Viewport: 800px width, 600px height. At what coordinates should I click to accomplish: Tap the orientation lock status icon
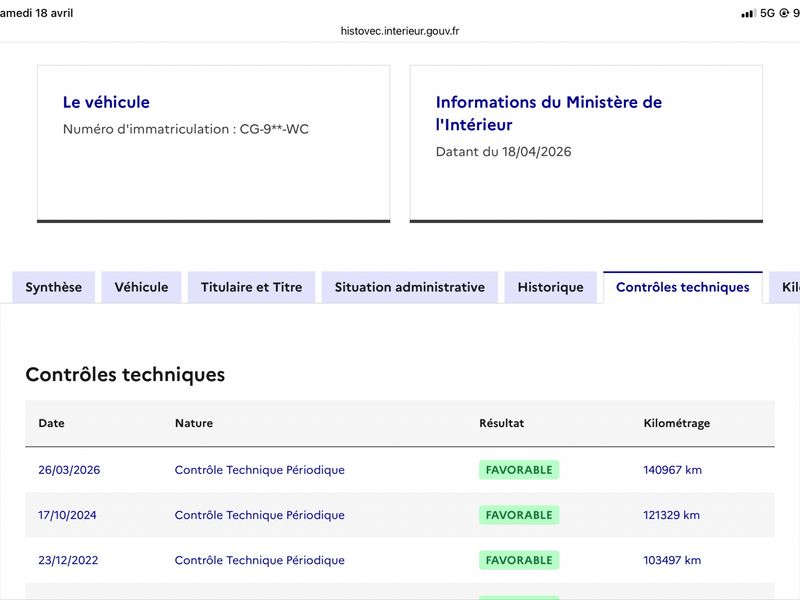(x=783, y=13)
